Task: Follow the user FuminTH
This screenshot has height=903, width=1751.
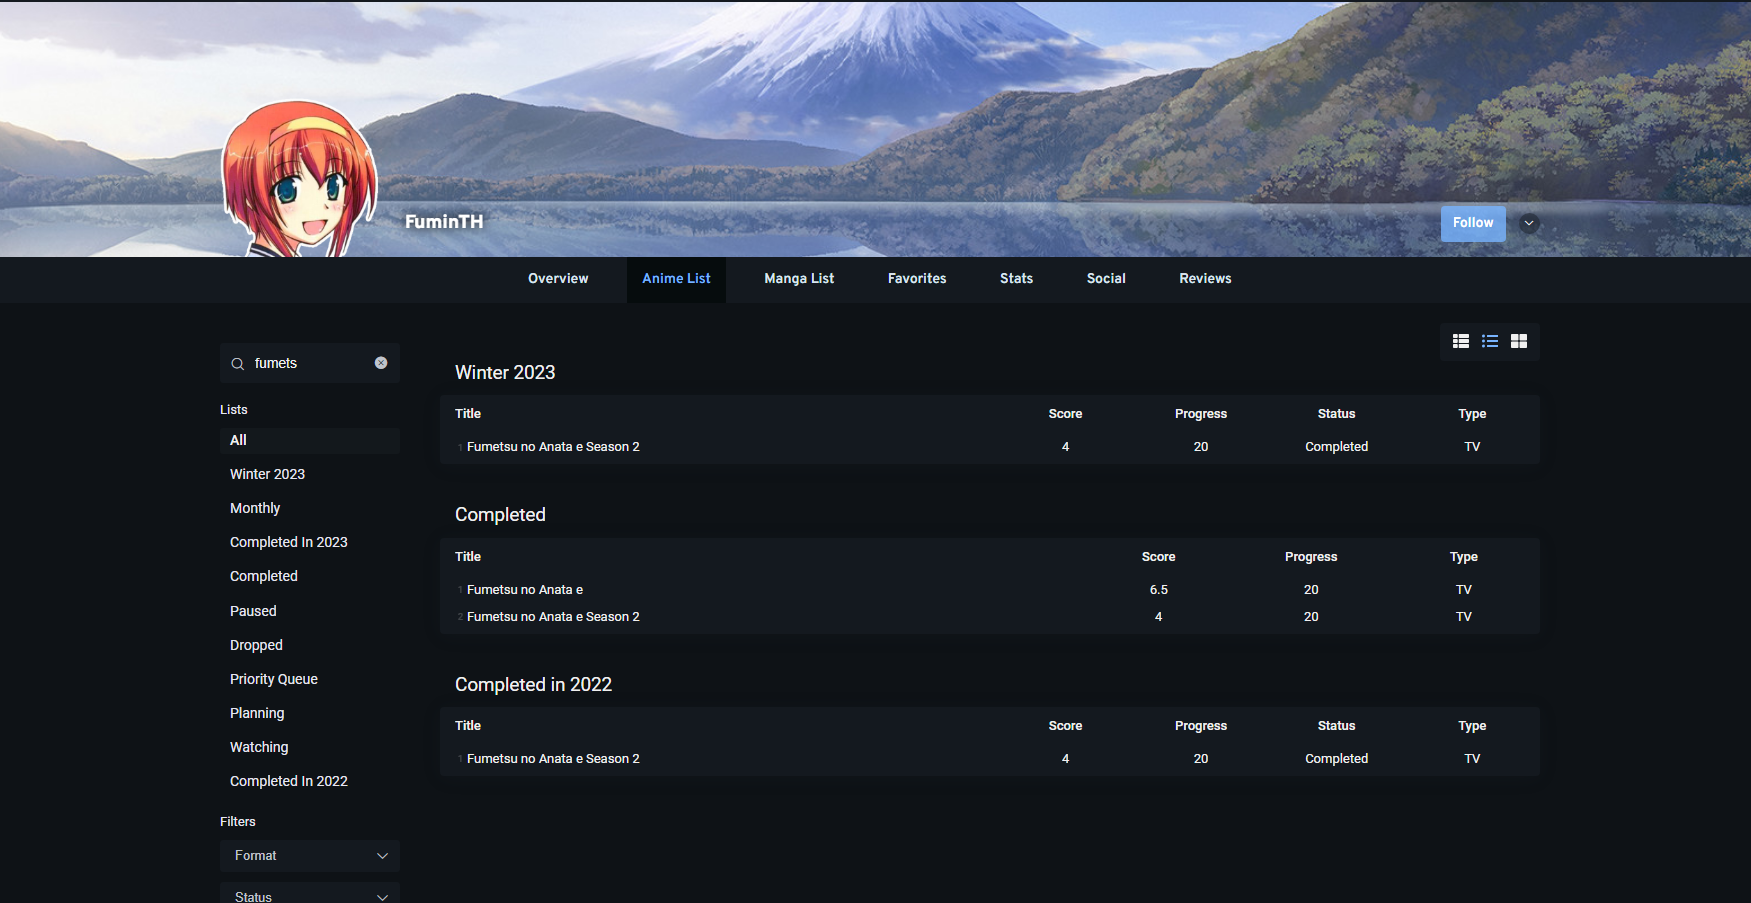Action: coord(1472,223)
